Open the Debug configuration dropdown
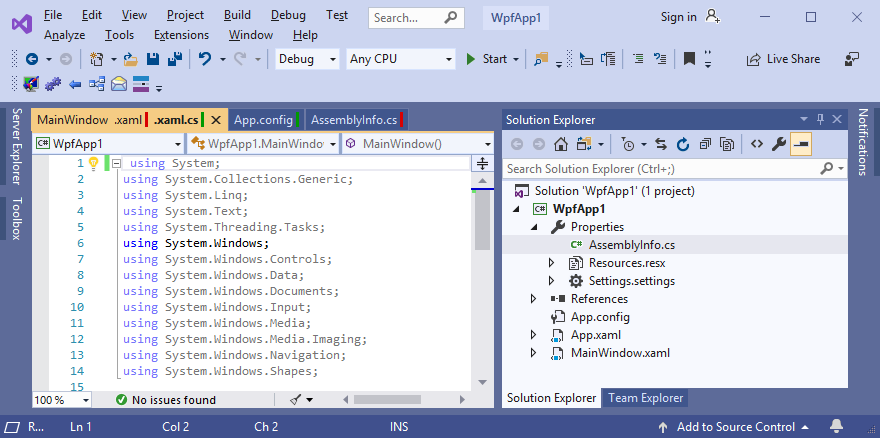Viewport: 880px width, 438px height. (306, 59)
